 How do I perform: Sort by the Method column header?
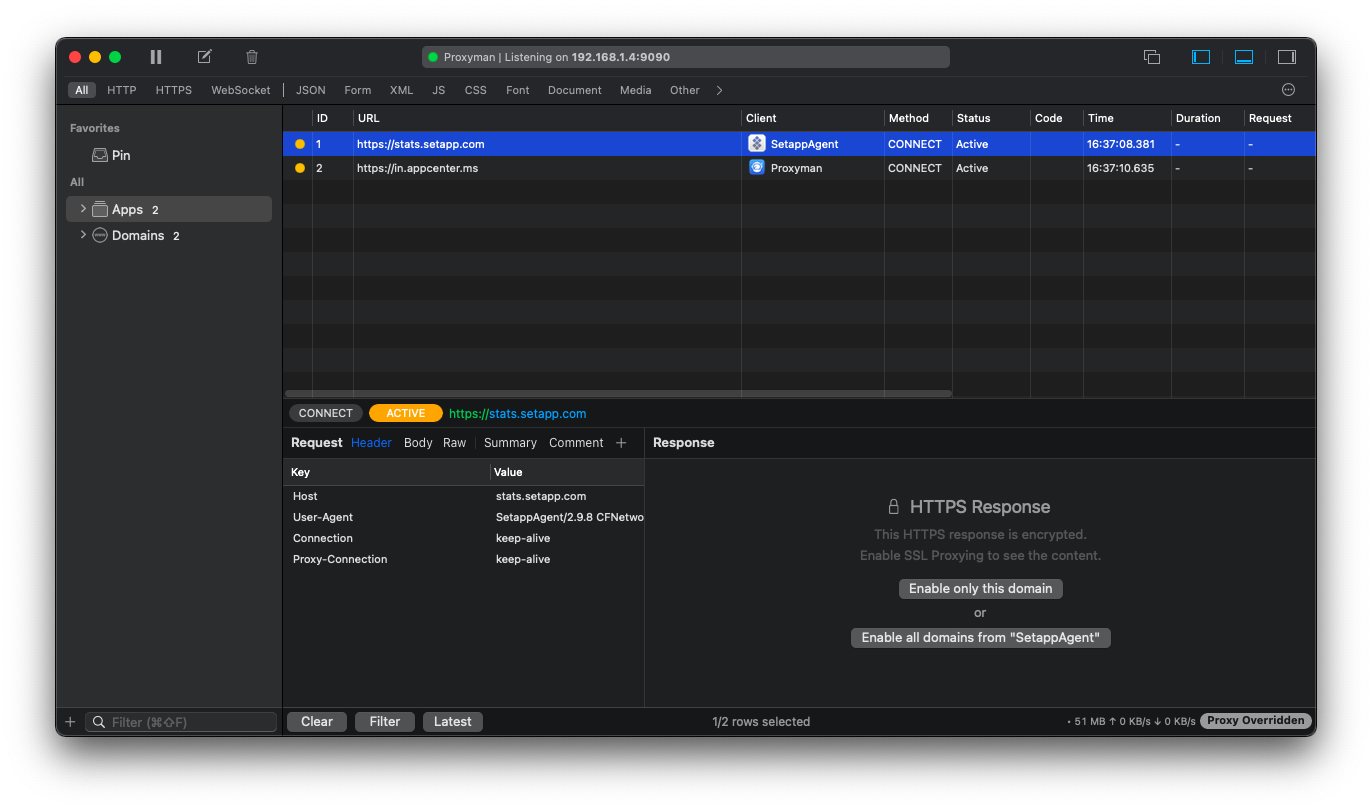click(x=917, y=118)
